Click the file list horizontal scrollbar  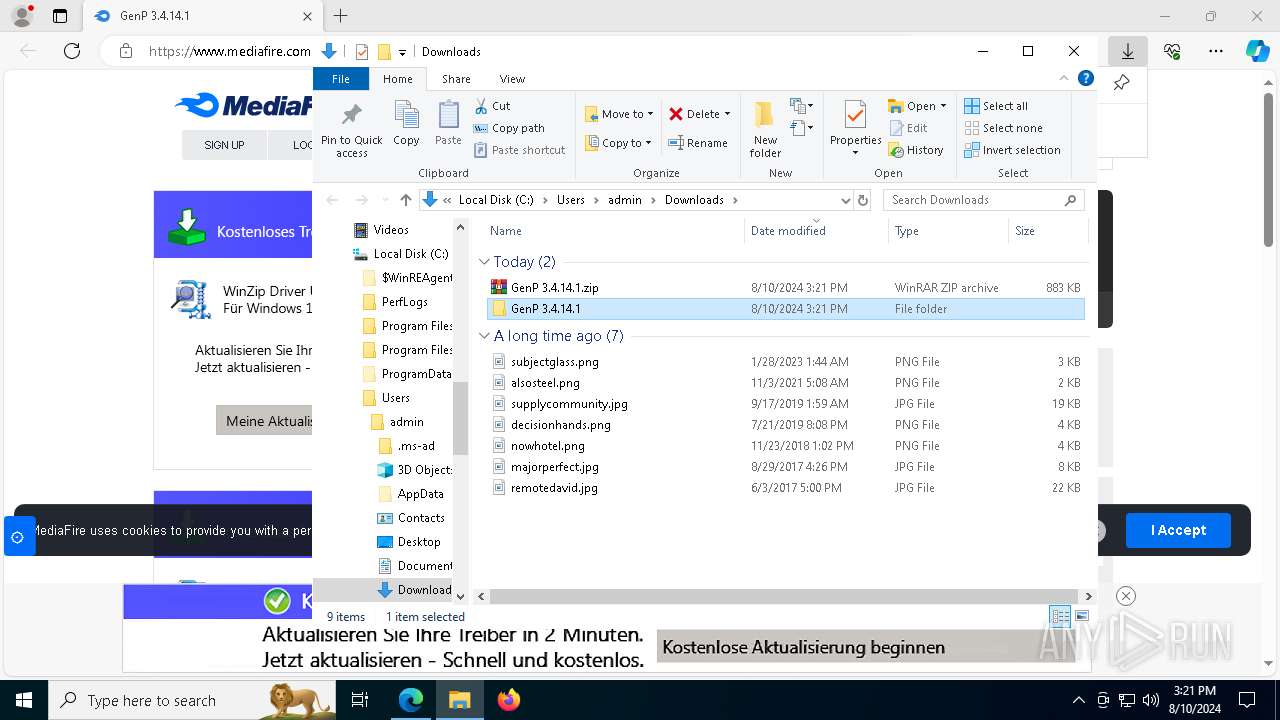pyautogui.click(x=784, y=596)
